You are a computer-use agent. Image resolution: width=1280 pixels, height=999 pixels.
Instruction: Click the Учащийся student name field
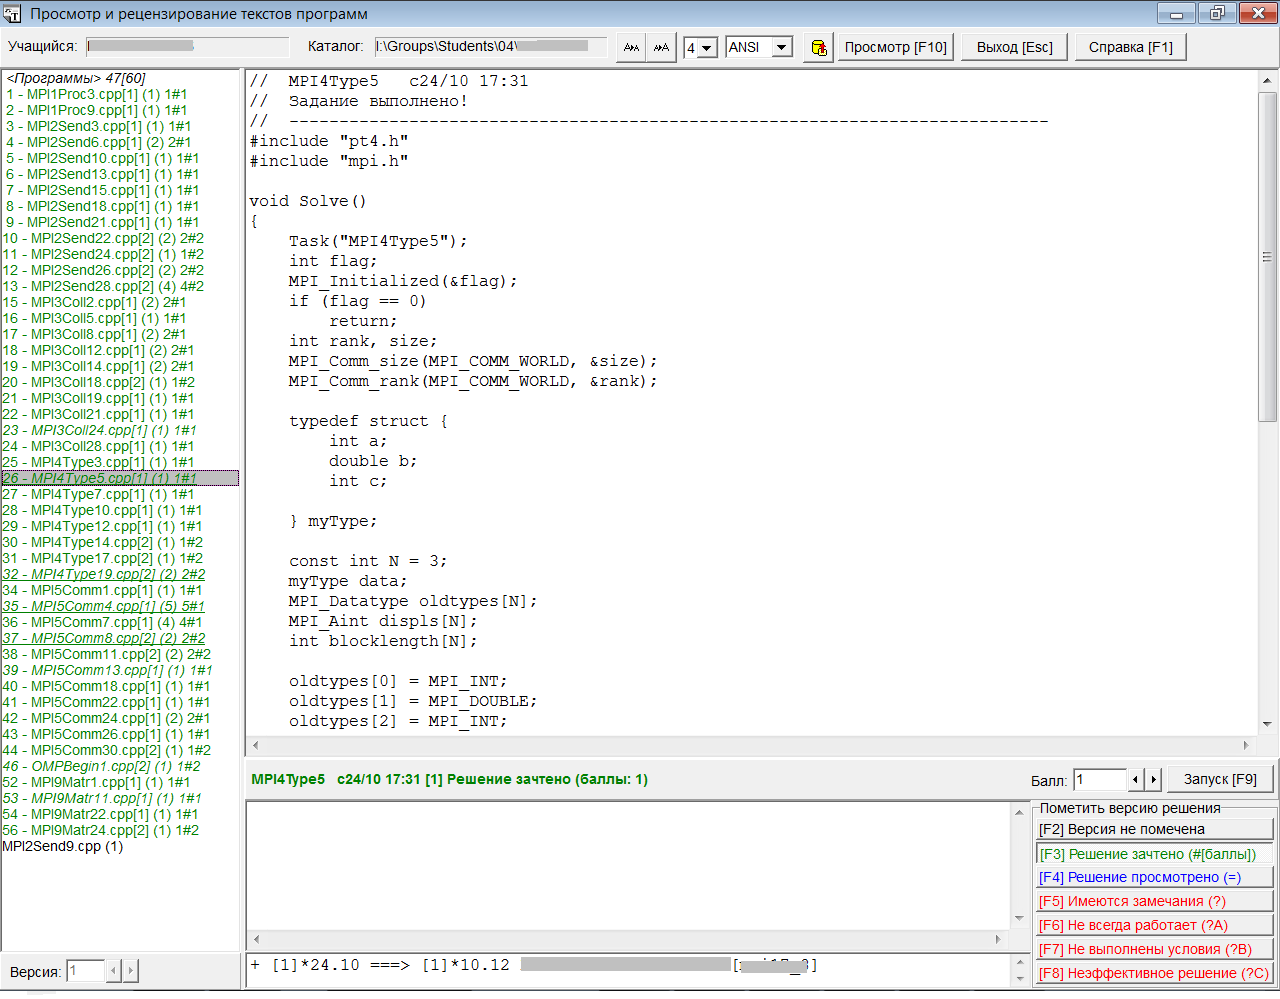187,47
